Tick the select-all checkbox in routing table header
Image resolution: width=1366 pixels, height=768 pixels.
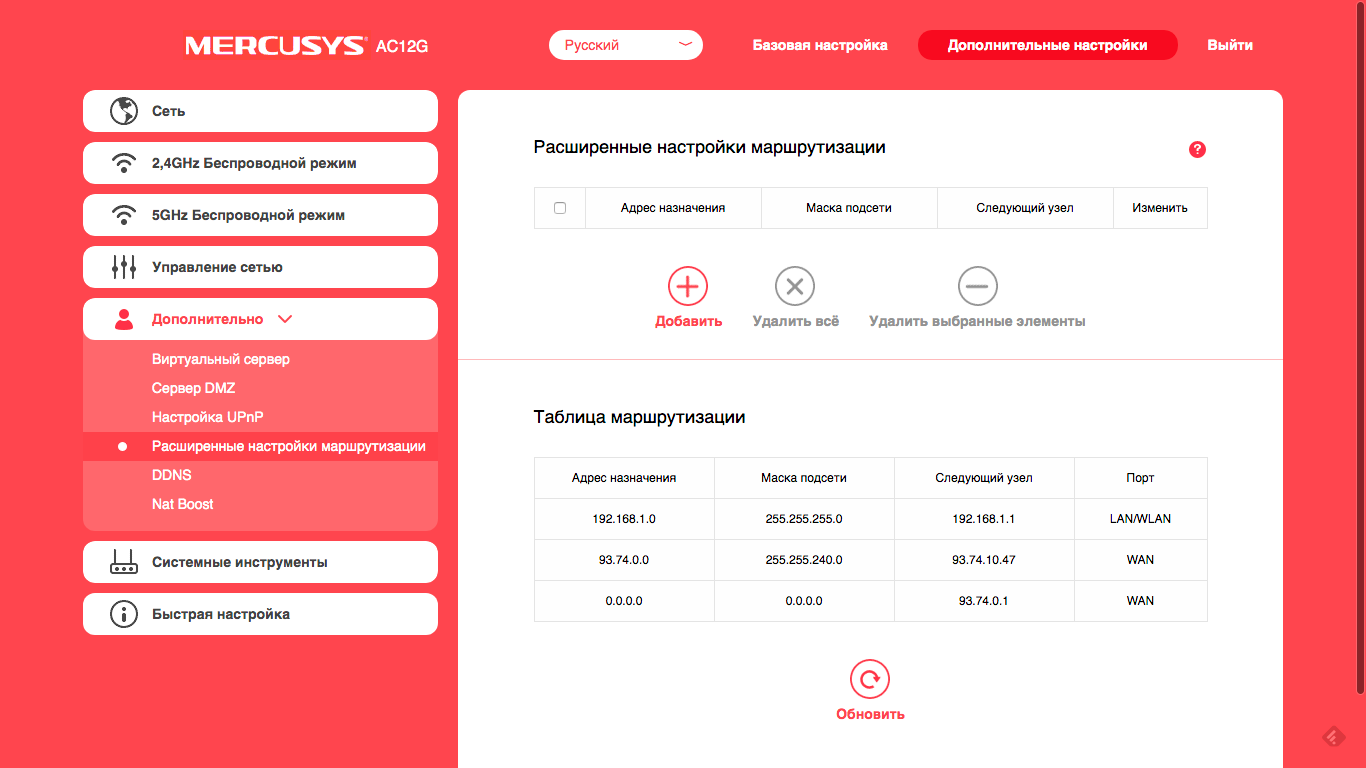click(560, 208)
